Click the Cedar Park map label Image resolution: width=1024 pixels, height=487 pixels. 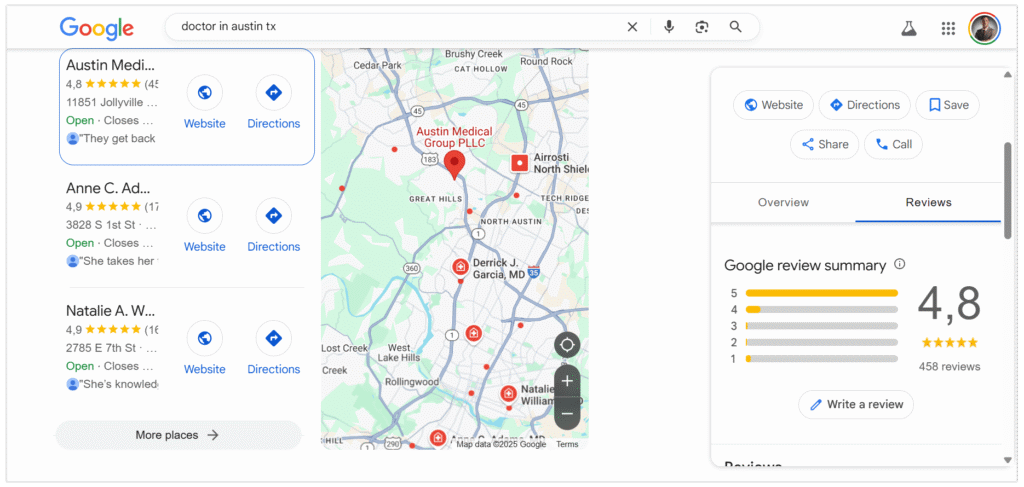[x=377, y=65]
